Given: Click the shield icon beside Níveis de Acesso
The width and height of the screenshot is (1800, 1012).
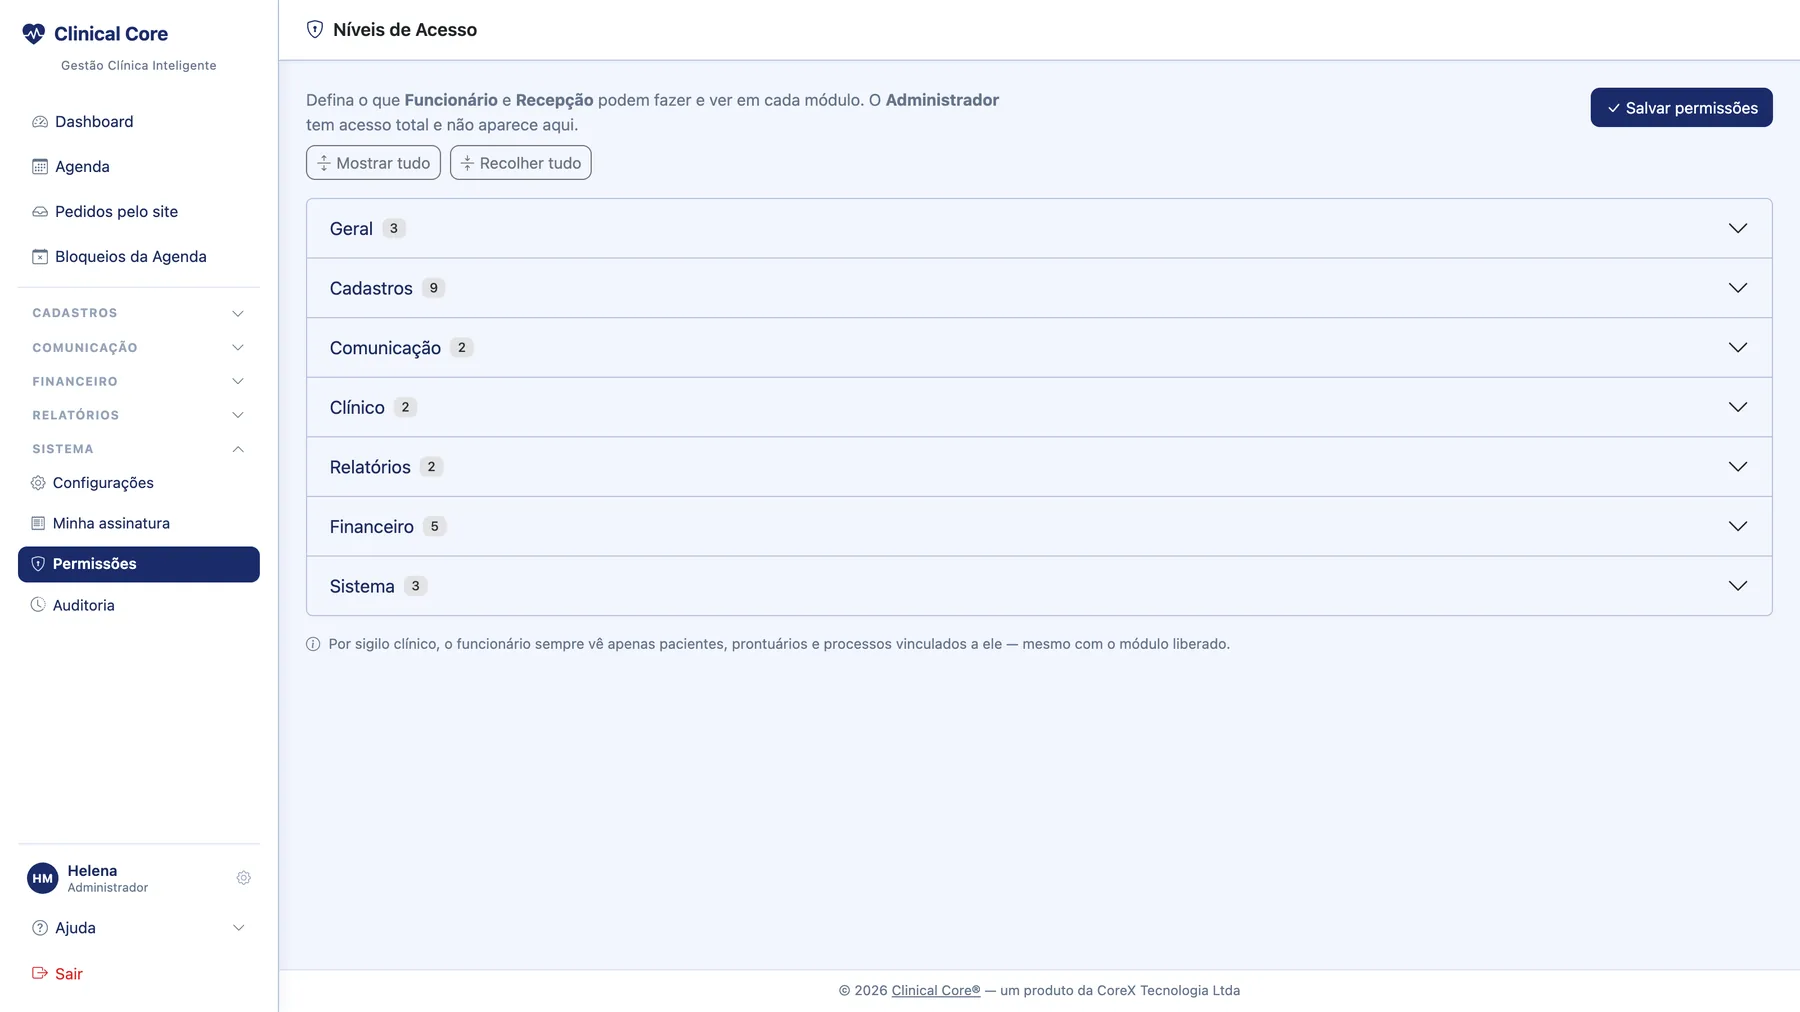Looking at the screenshot, I should tap(315, 30).
